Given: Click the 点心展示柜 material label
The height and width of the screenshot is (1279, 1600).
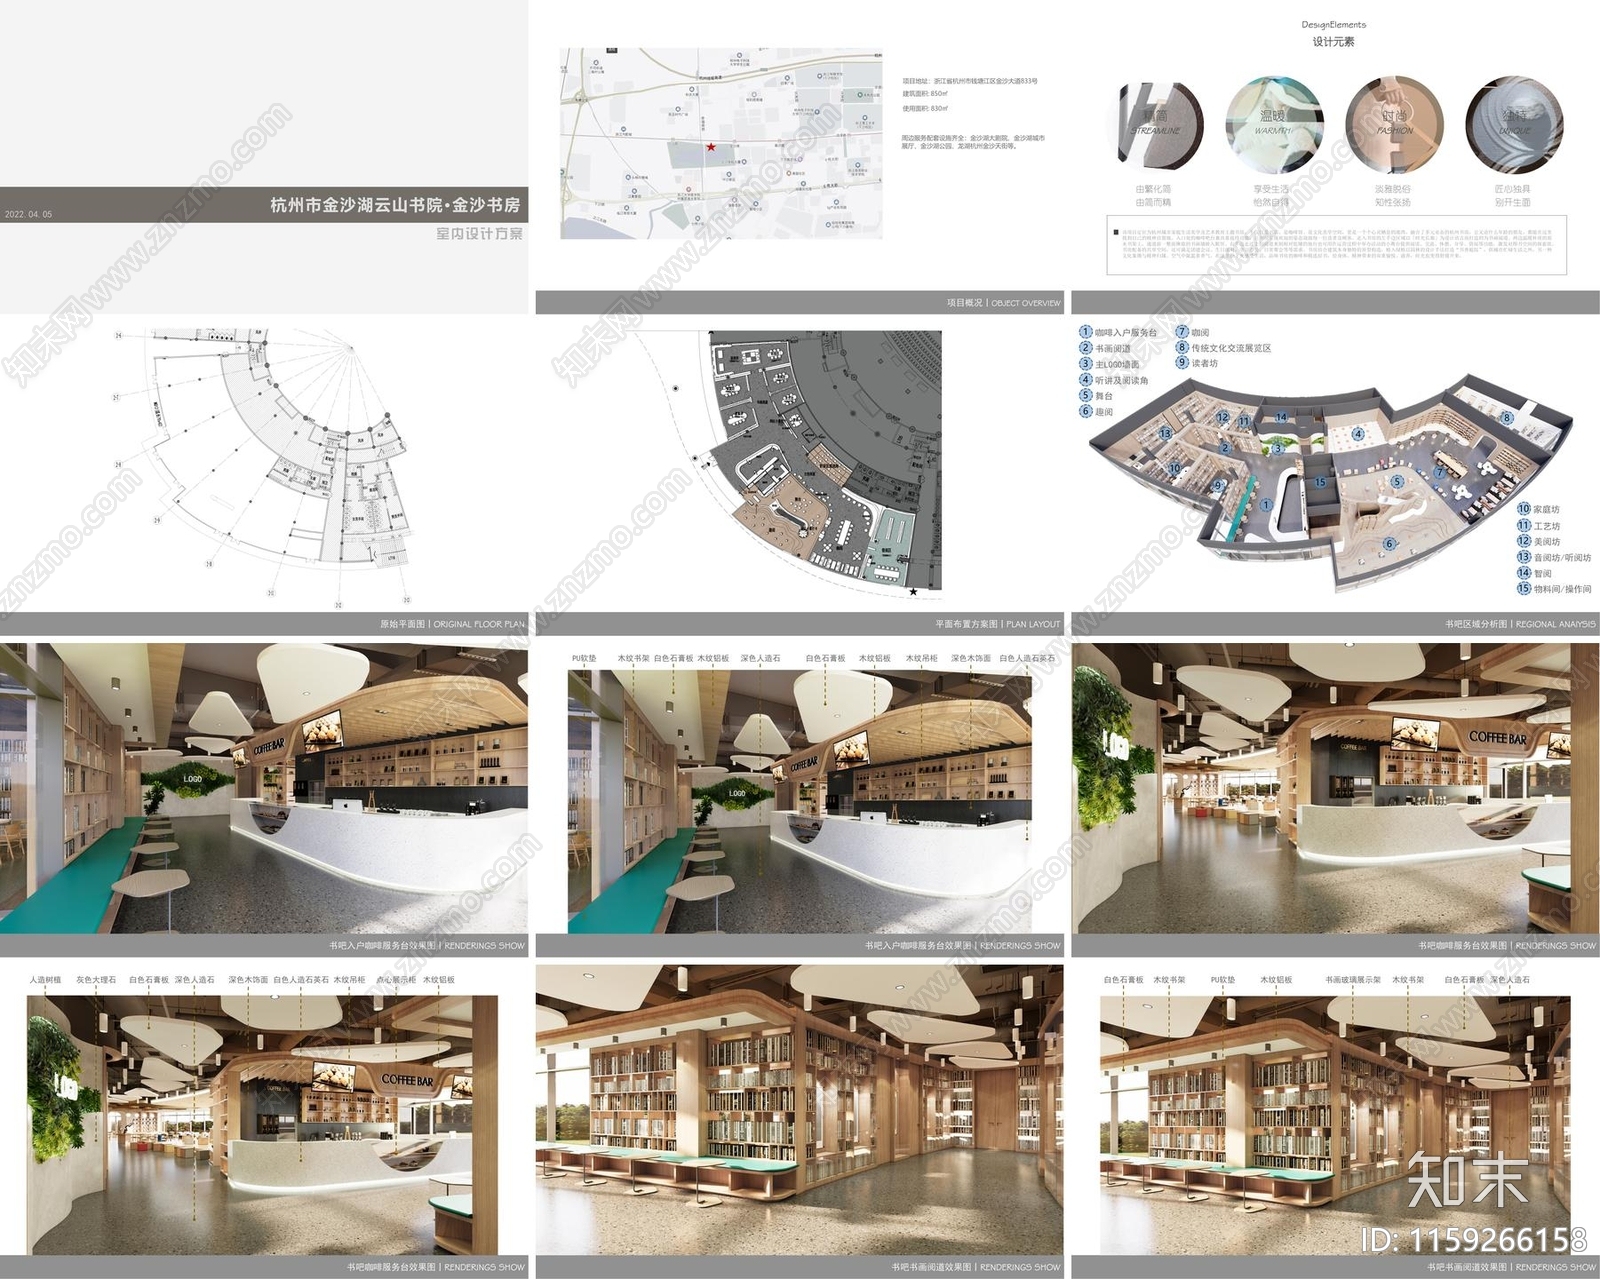Looking at the screenshot, I should (396, 980).
